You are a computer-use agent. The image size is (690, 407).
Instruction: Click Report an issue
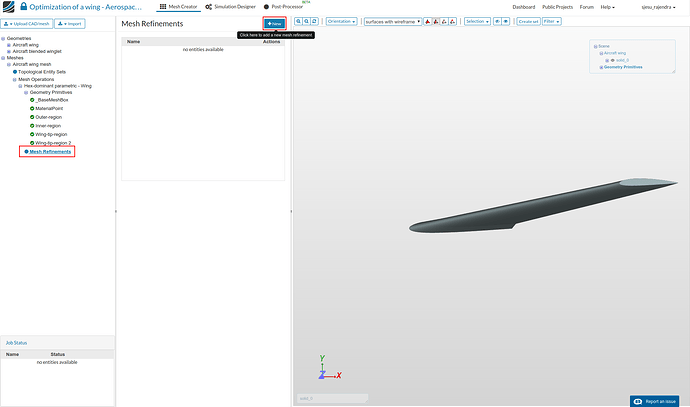click(x=654, y=401)
